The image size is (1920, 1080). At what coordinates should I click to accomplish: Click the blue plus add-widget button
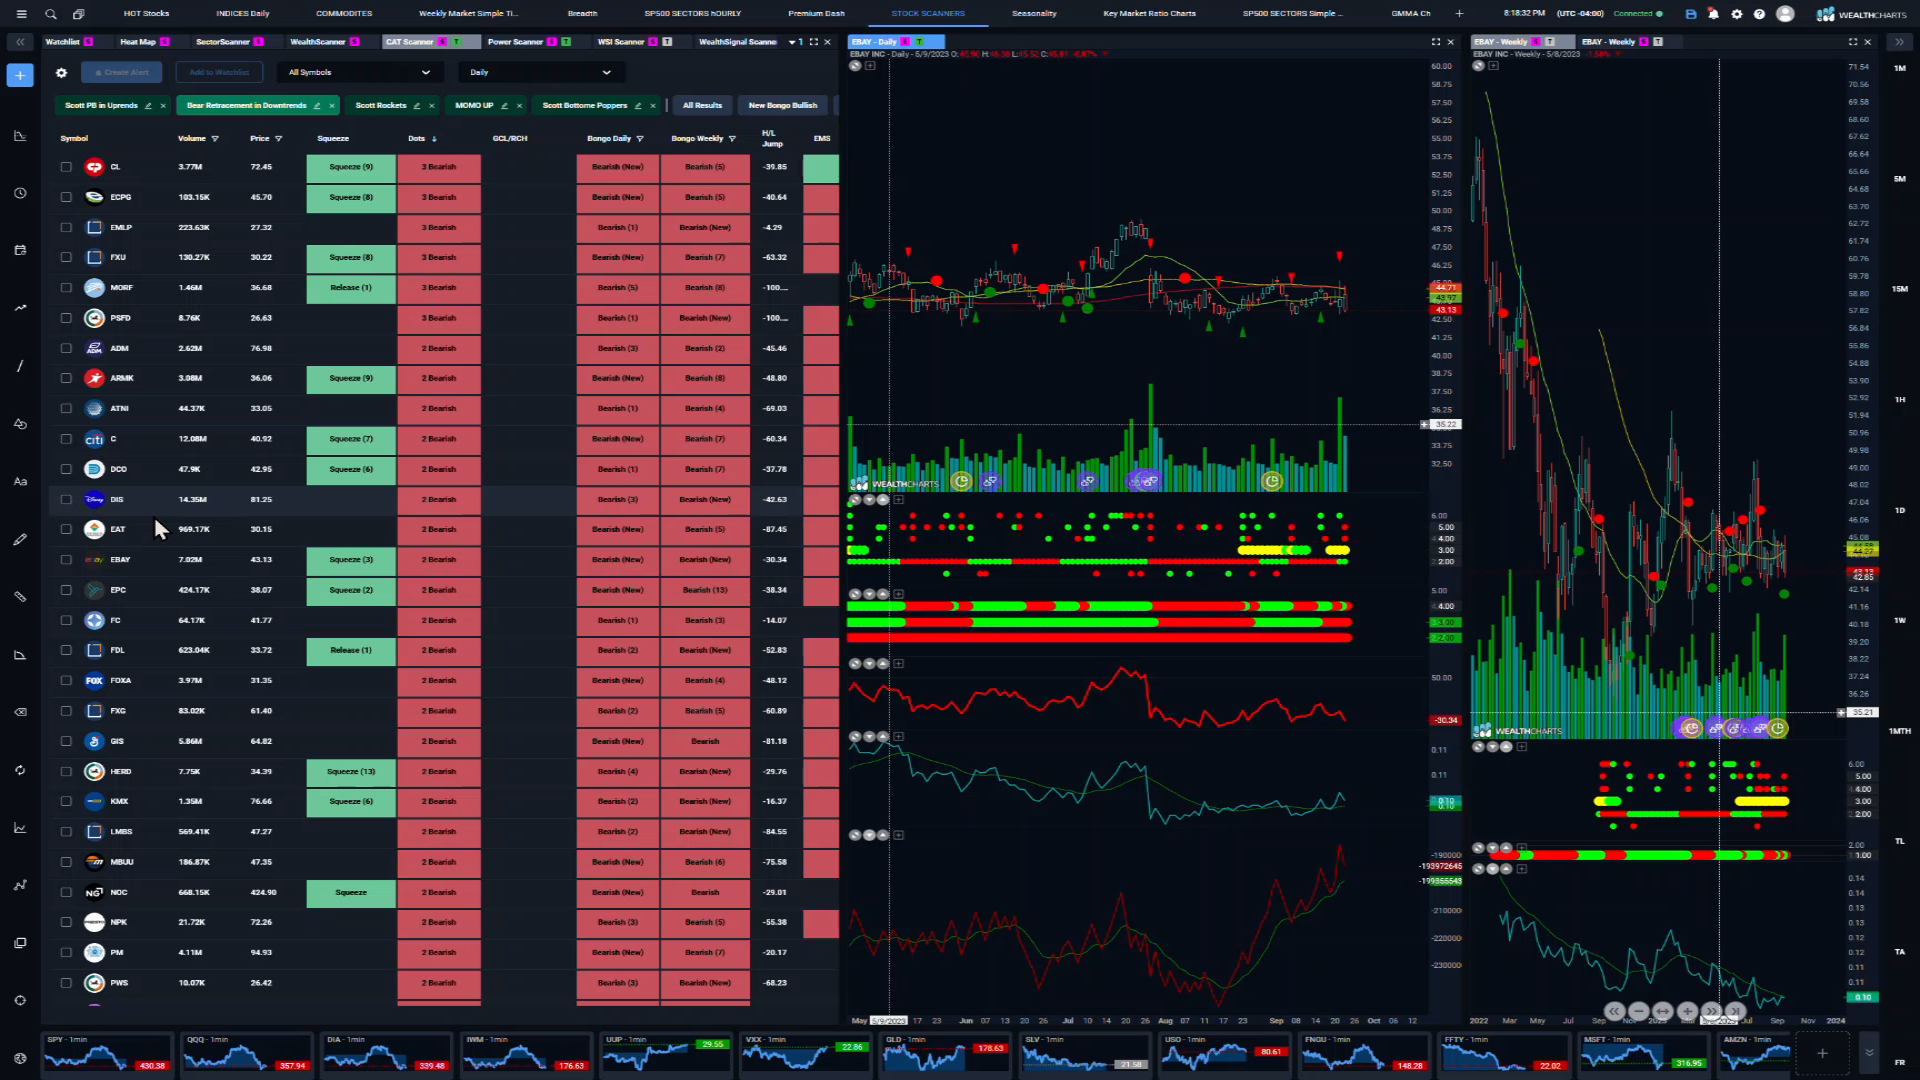click(x=20, y=75)
